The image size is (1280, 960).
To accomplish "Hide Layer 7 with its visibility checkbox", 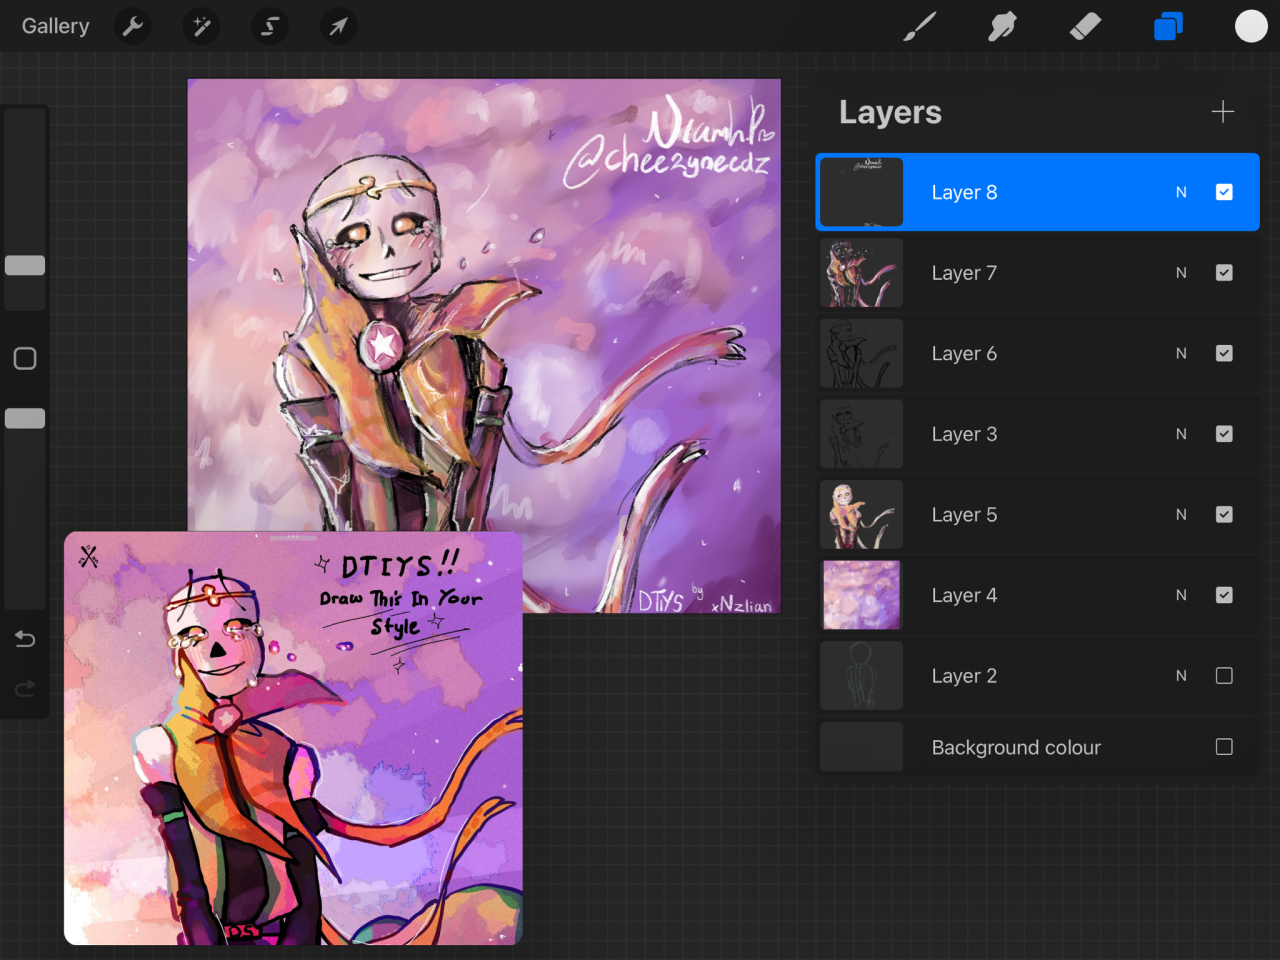I will [x=1224, y=272].
